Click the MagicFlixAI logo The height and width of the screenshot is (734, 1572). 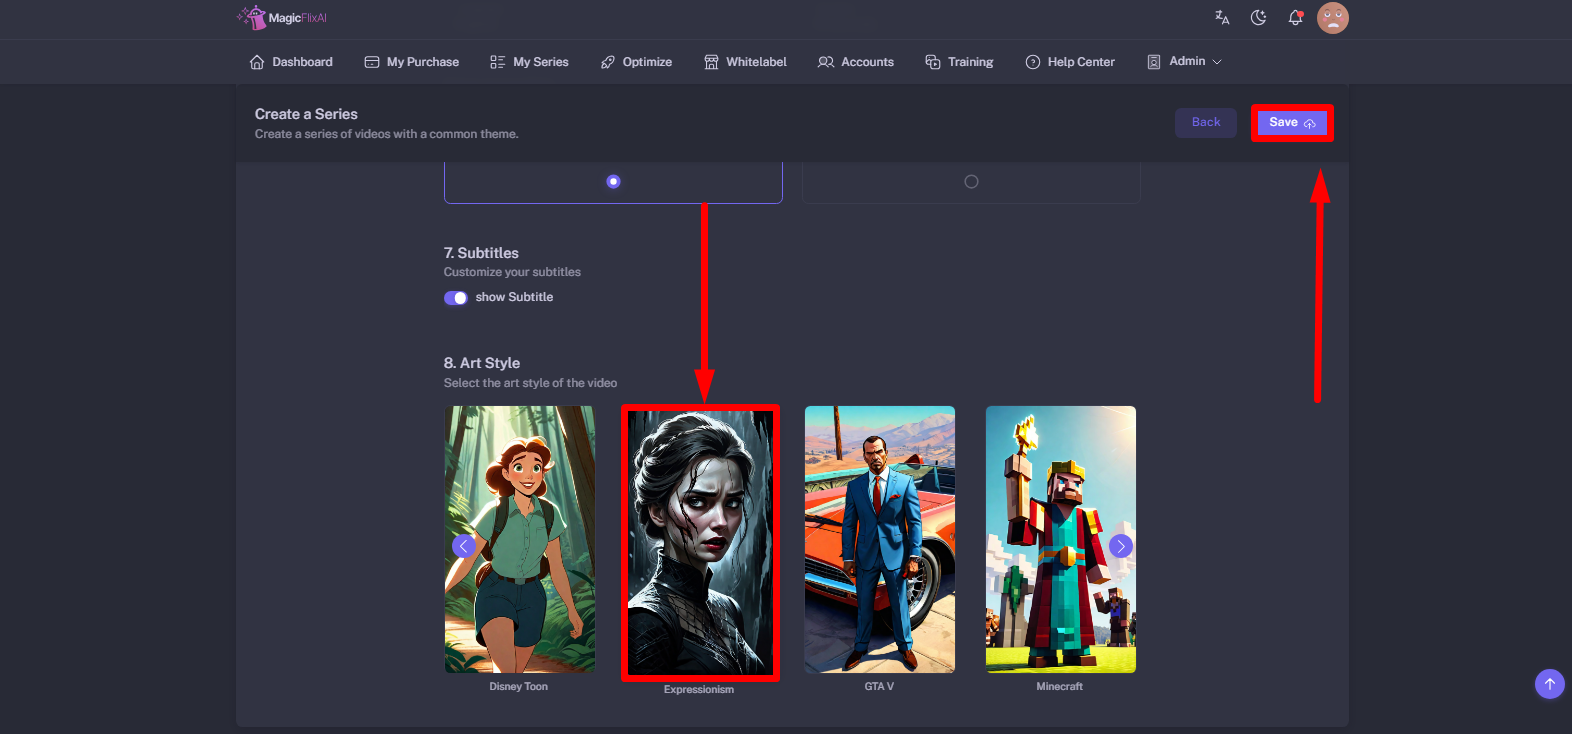coord(282,17)
